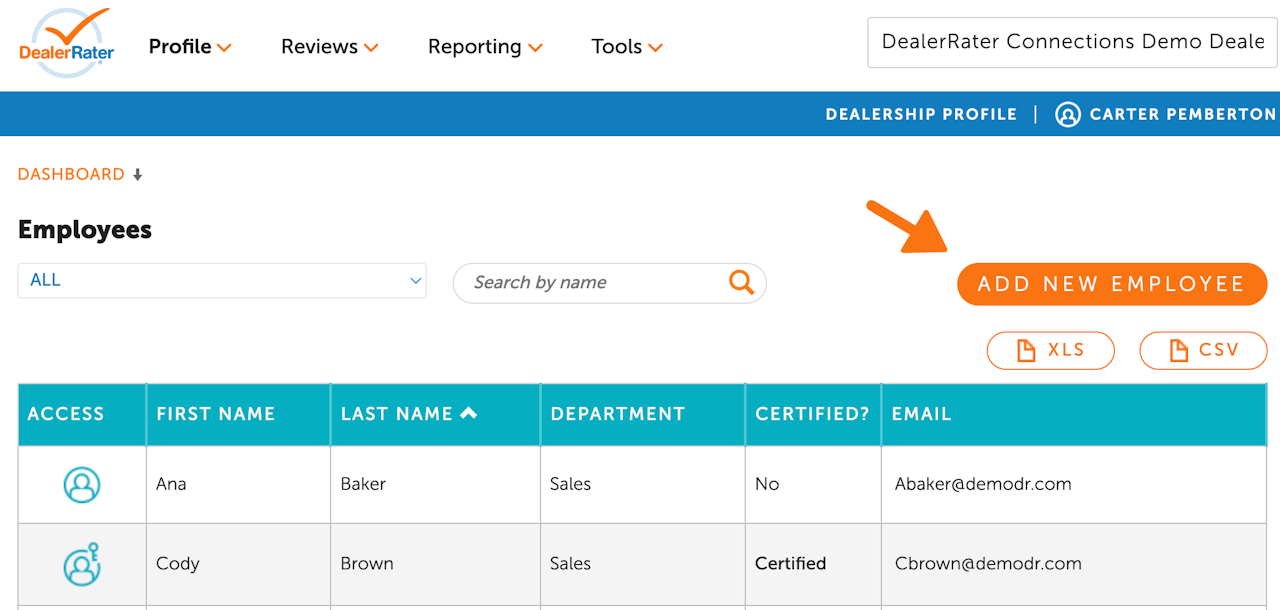Open the Reviews menu

(329, 47)
